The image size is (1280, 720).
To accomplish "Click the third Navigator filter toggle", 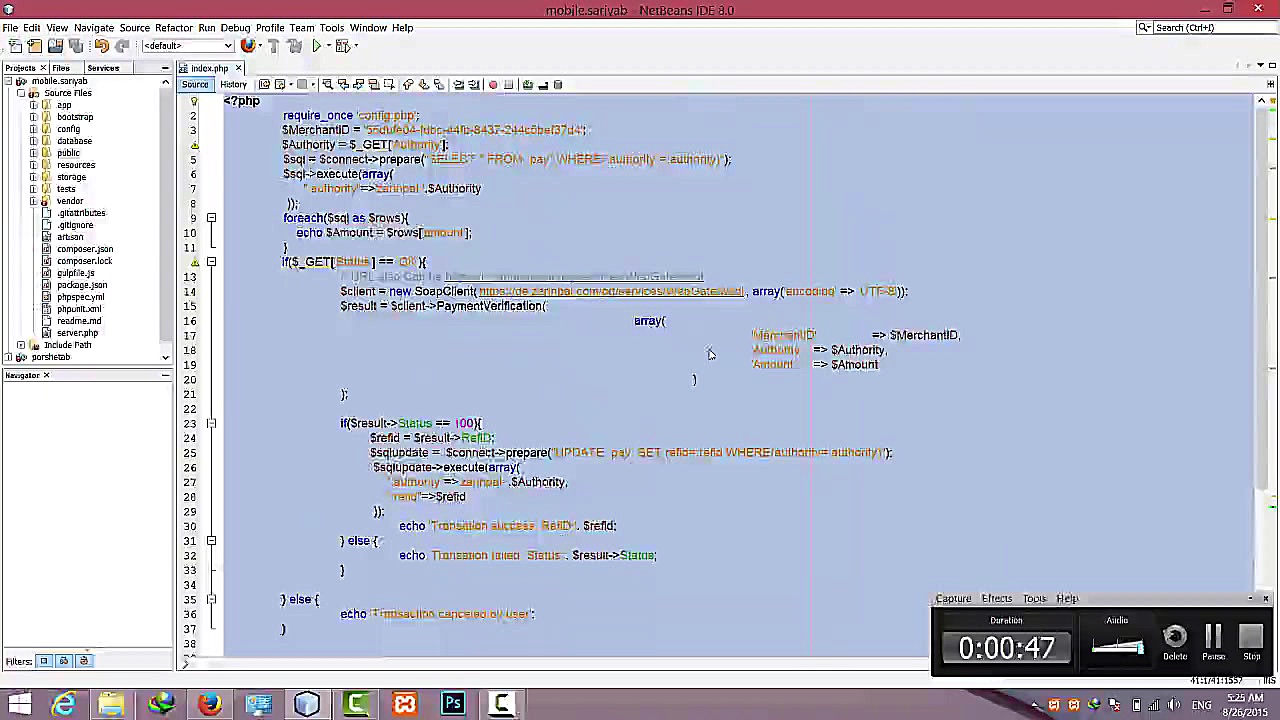I will coord(84,661).
